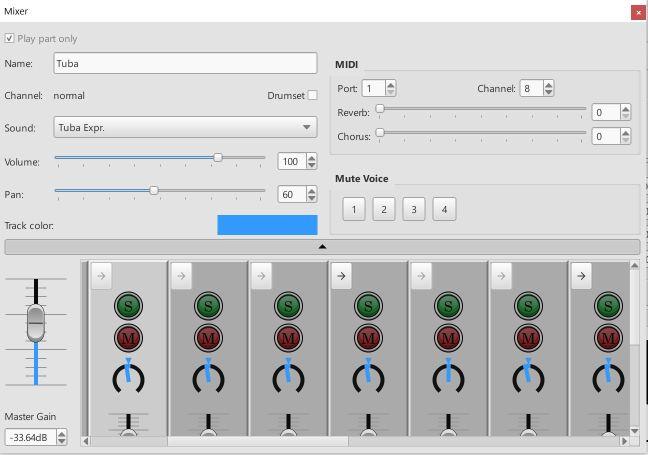Expand channels arrow on fourth strip

click(341, 276)
